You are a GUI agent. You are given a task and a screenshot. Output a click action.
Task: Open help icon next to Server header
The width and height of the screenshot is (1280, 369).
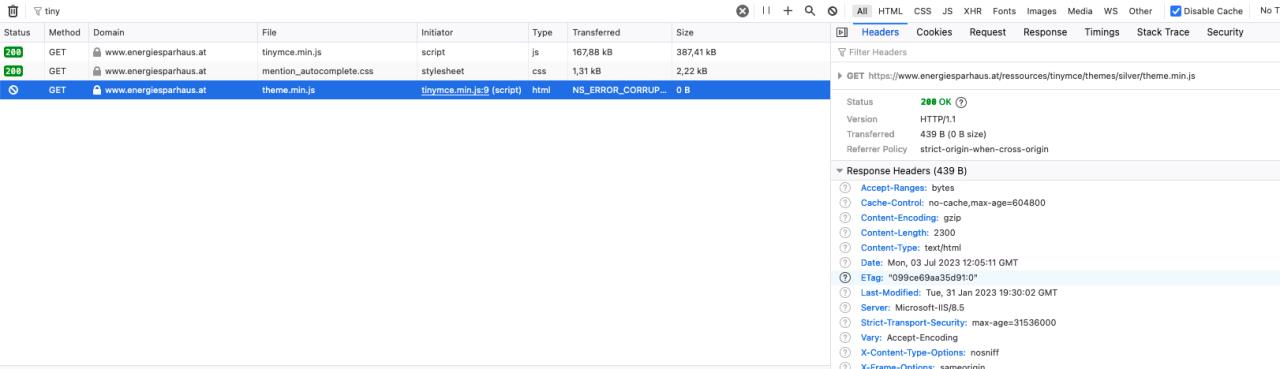(845, 307)
